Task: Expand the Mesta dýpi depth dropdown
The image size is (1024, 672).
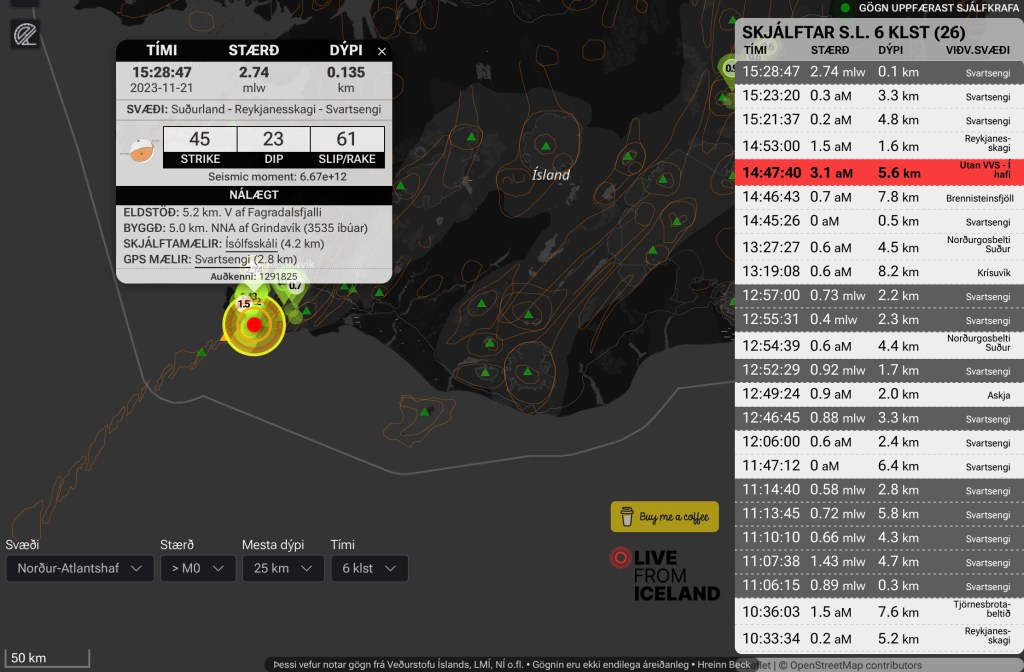Action: (x=281, y=569)
